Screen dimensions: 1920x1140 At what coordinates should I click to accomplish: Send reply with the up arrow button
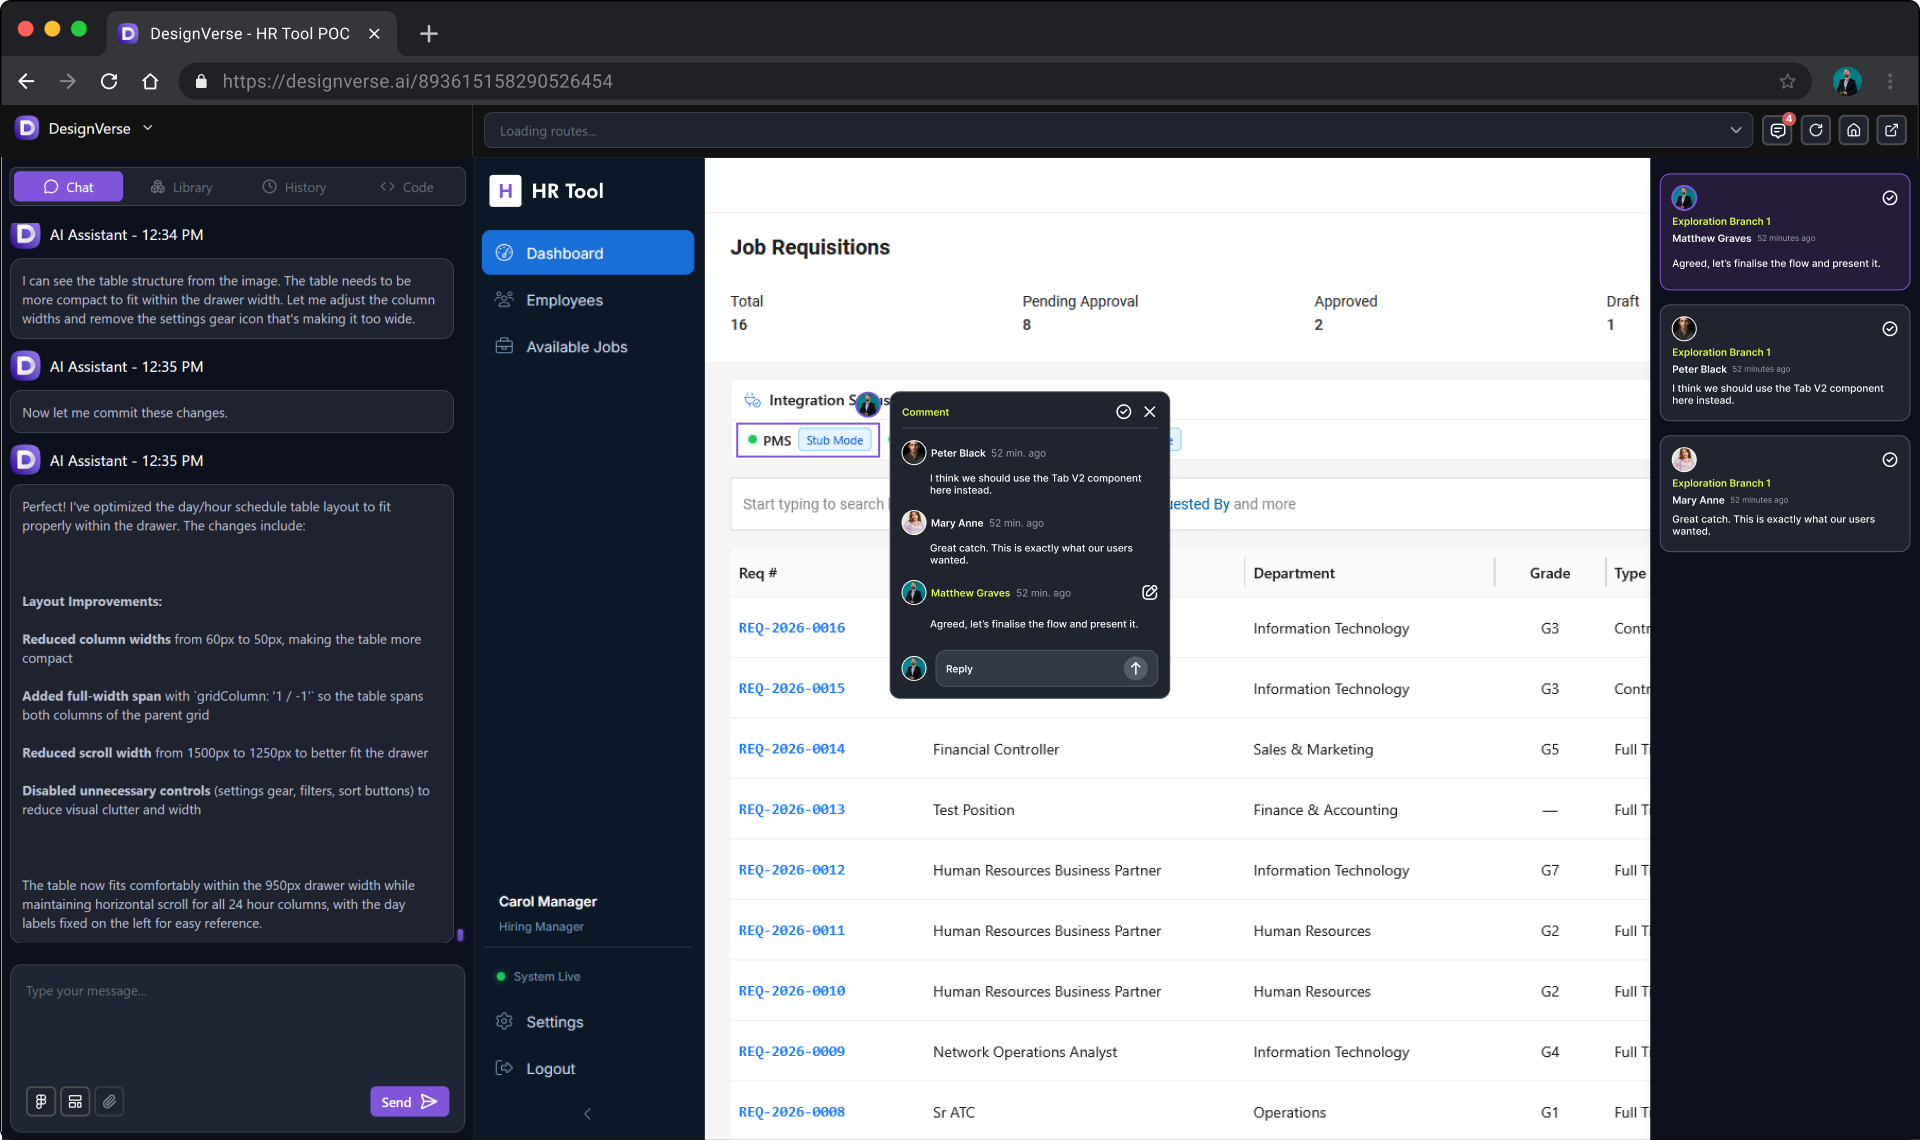tap(1135, 668)
